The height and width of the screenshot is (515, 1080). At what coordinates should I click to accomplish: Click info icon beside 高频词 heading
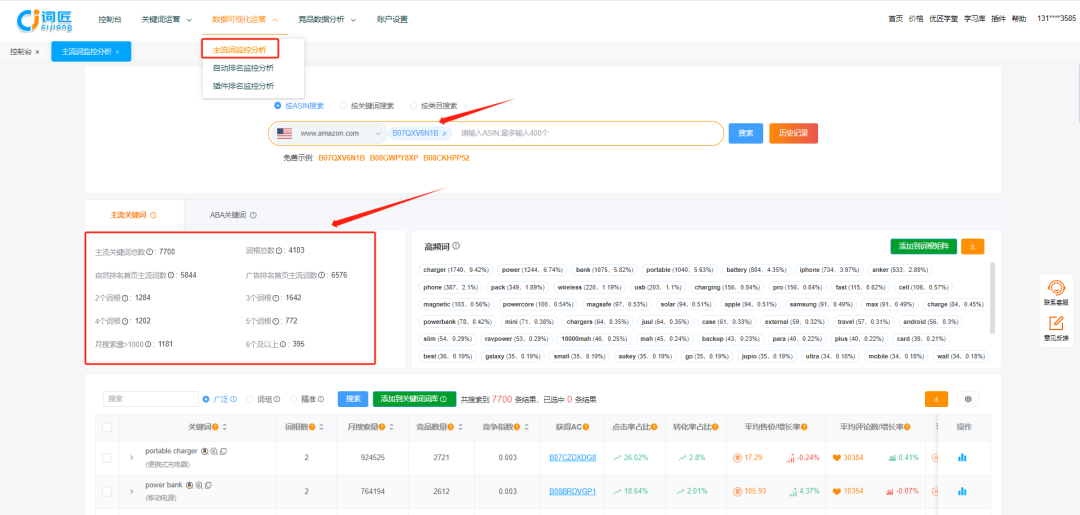[x=457, y=246]
